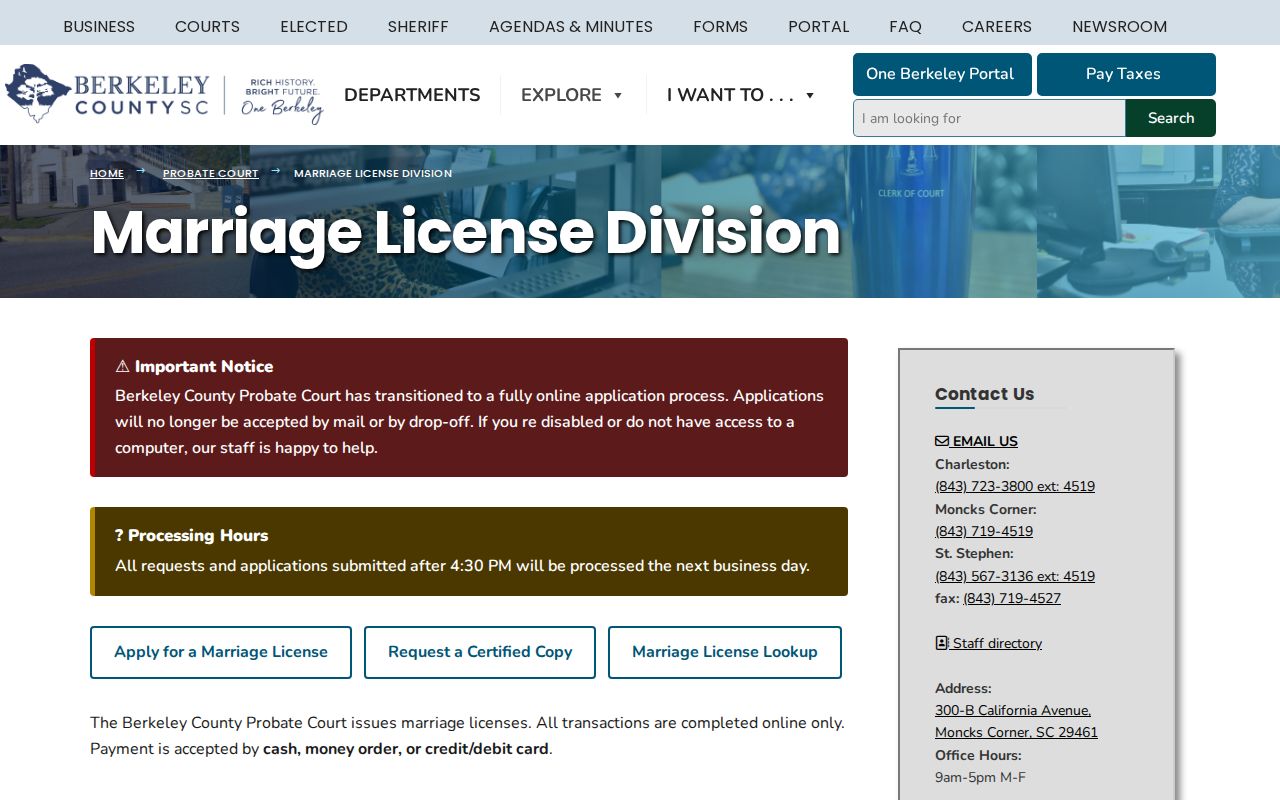This screenshot has width=1280, height=800.
Task: Click Moncks Corner phone (843) 719-4519
Action: (984, 531)
